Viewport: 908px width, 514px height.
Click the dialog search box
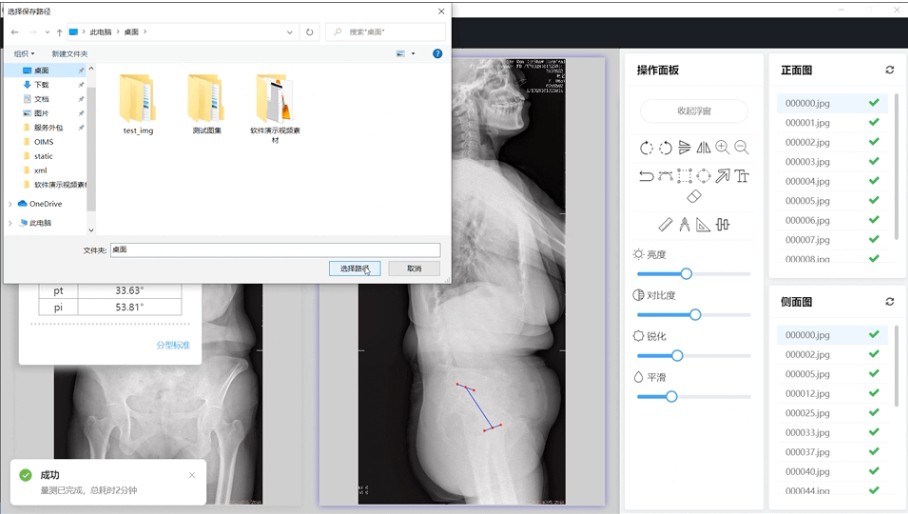386,32
